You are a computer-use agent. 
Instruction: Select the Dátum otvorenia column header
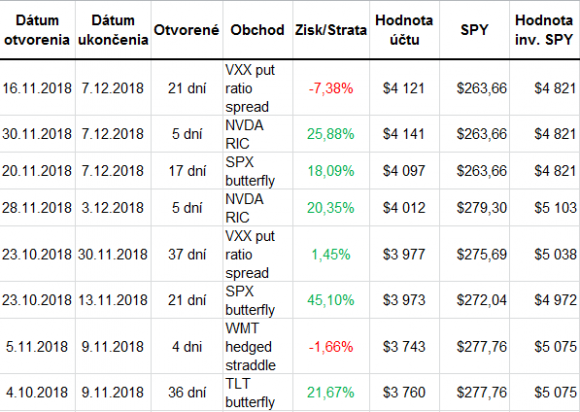point(37,30)
